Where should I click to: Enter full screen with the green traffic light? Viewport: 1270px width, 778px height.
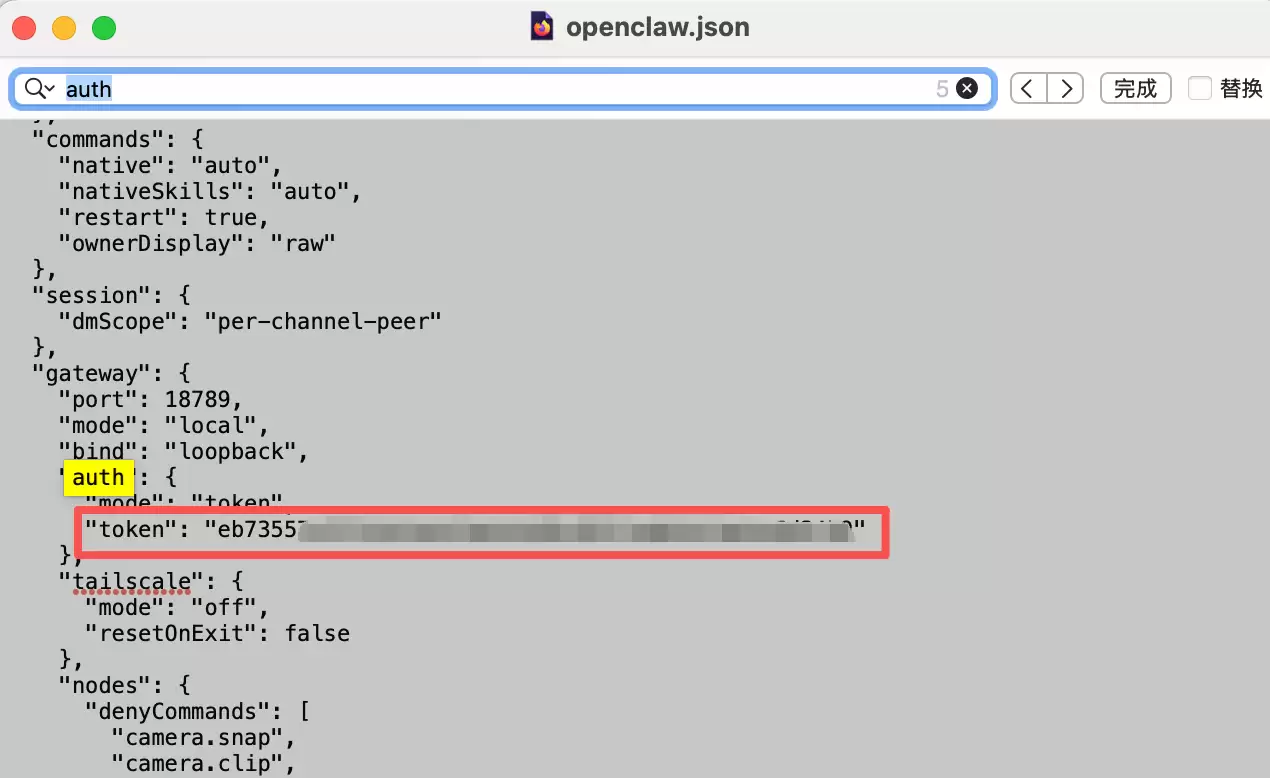103,28
